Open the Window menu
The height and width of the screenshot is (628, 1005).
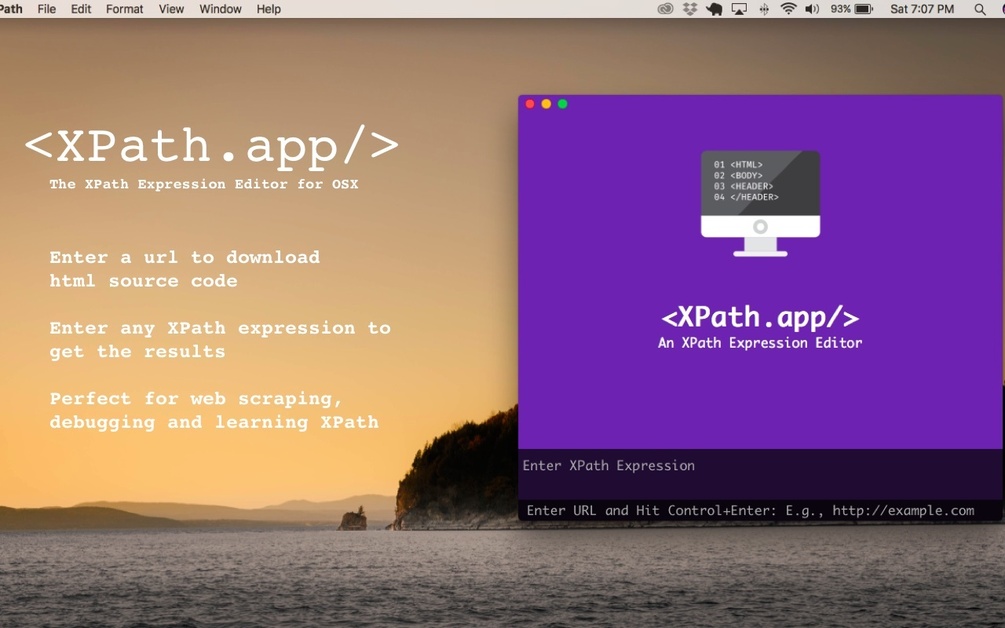[x=220, y=9]
